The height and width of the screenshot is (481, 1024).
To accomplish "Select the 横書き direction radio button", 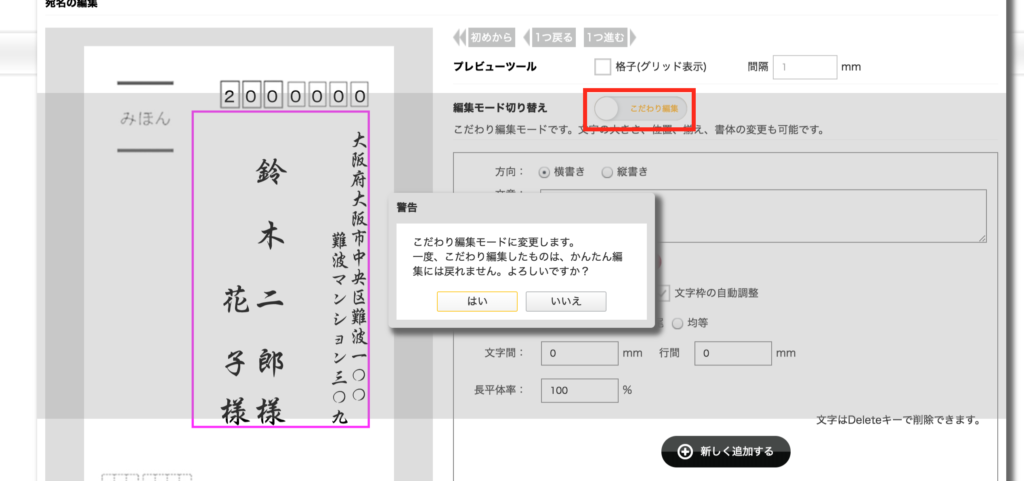I will [x=543, y=172].
